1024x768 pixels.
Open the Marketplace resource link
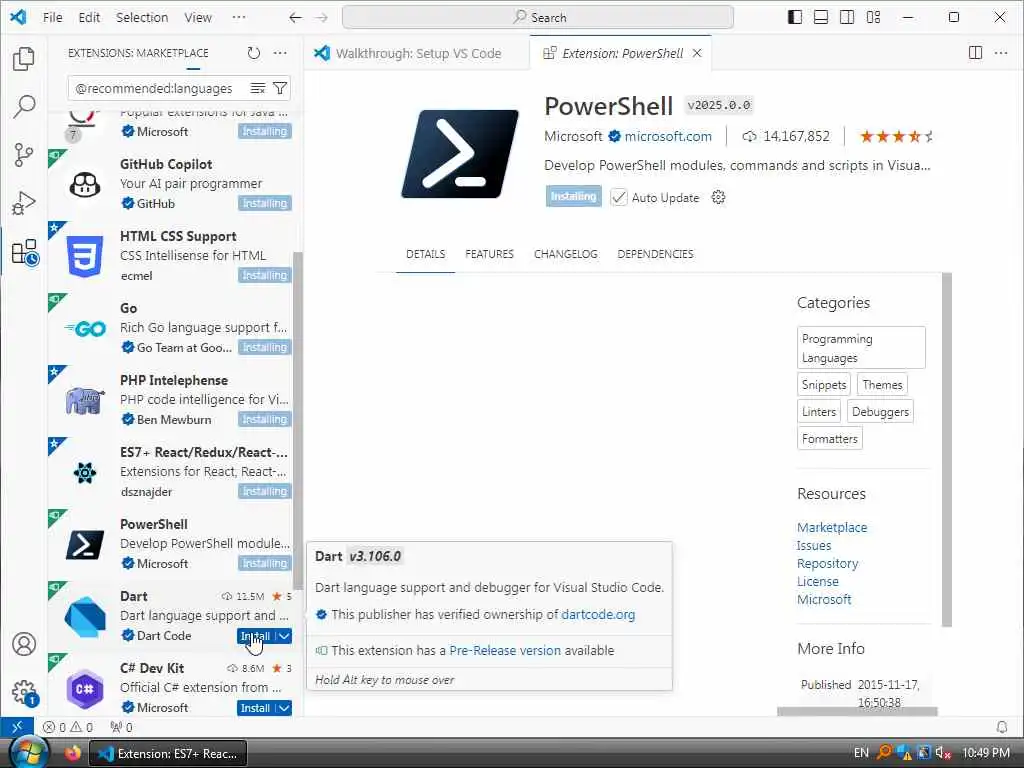point(832,527)
